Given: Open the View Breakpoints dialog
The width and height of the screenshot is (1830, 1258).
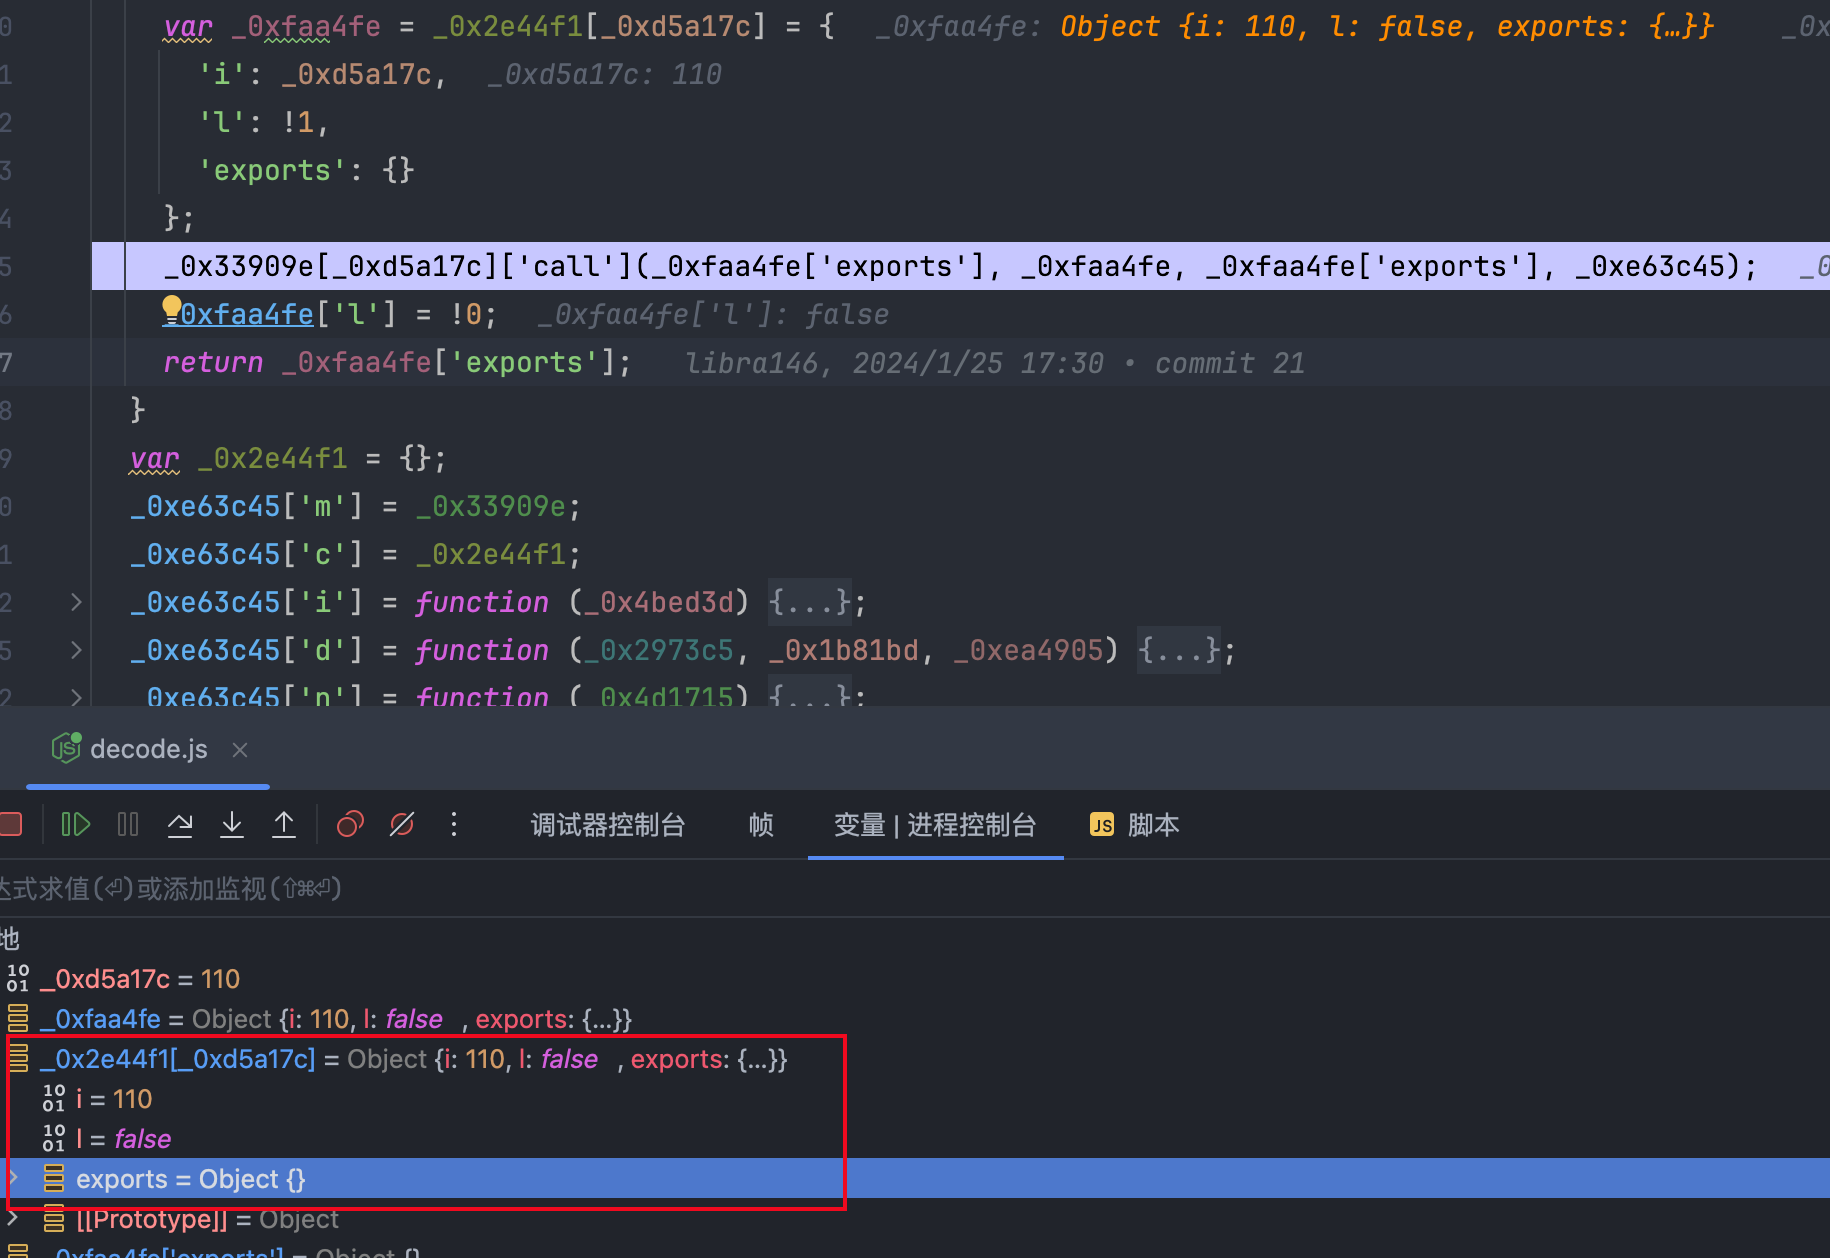Looking at the screenshot, I should tap(350, 825).
